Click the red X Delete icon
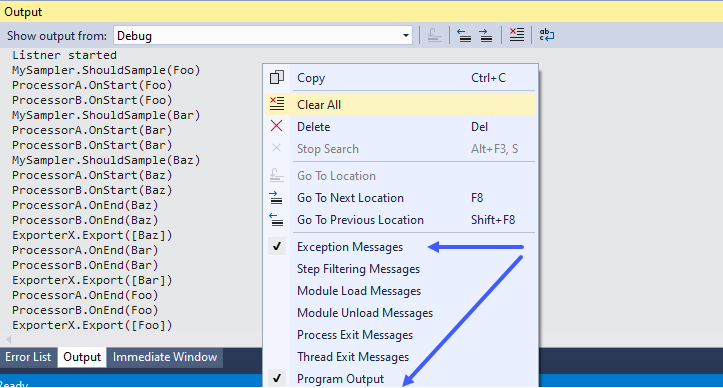Image resolution: width=723 pixels, height=388 pixels. point(277,126)
